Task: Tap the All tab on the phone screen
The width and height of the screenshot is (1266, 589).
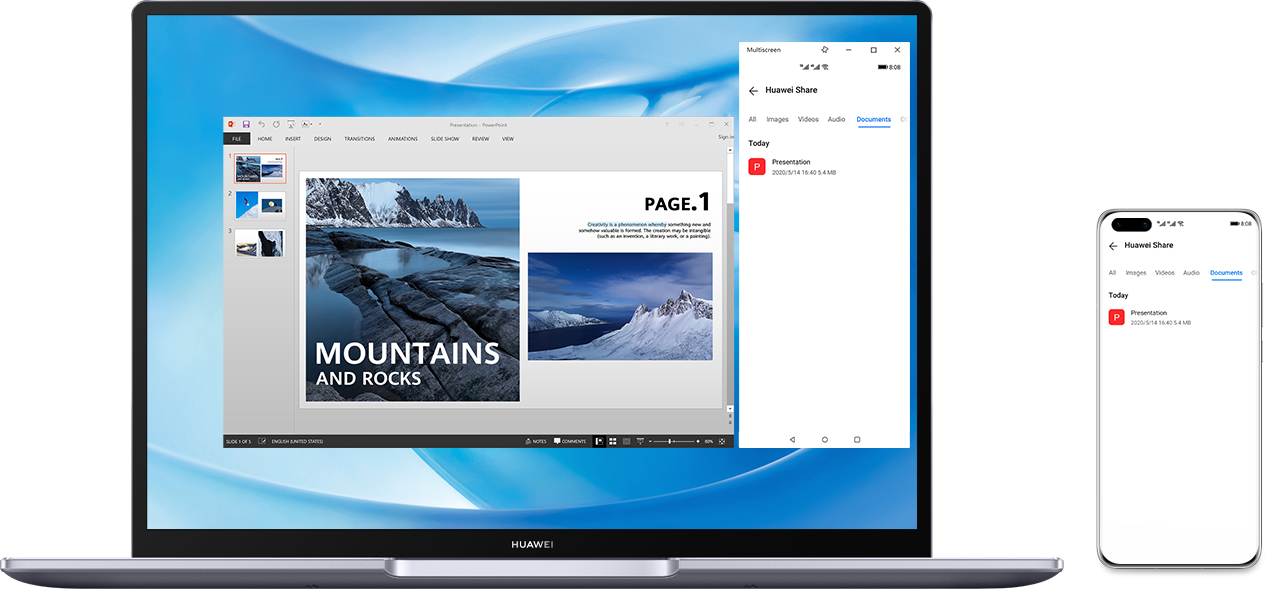Action: point(1112,273)
